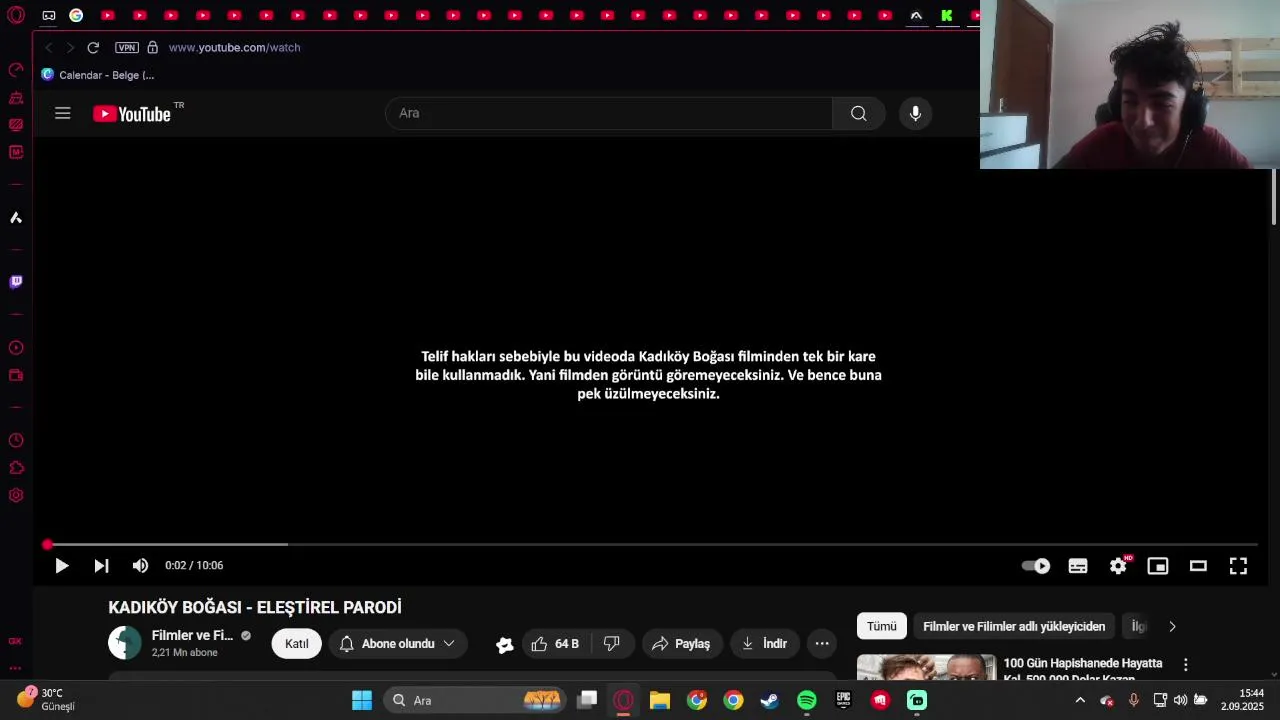
Task: Open more actions next to İndir
Action: (822, 644)
